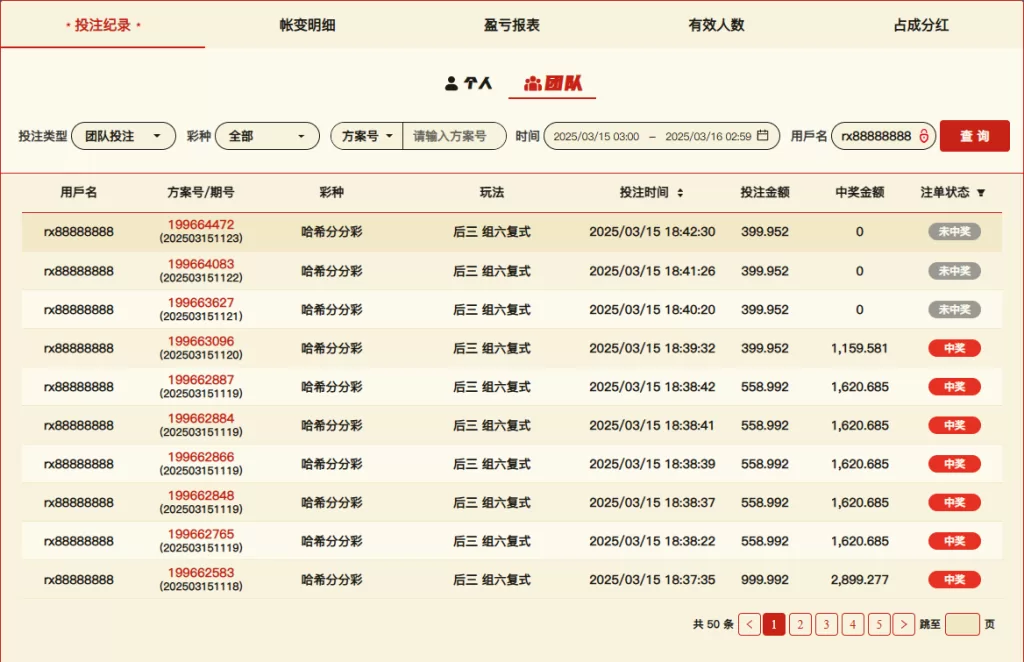This screenshot has width=1024, height=662.
Task: Select start date 2025/03/15 03:00
Action: pos(596,136)
